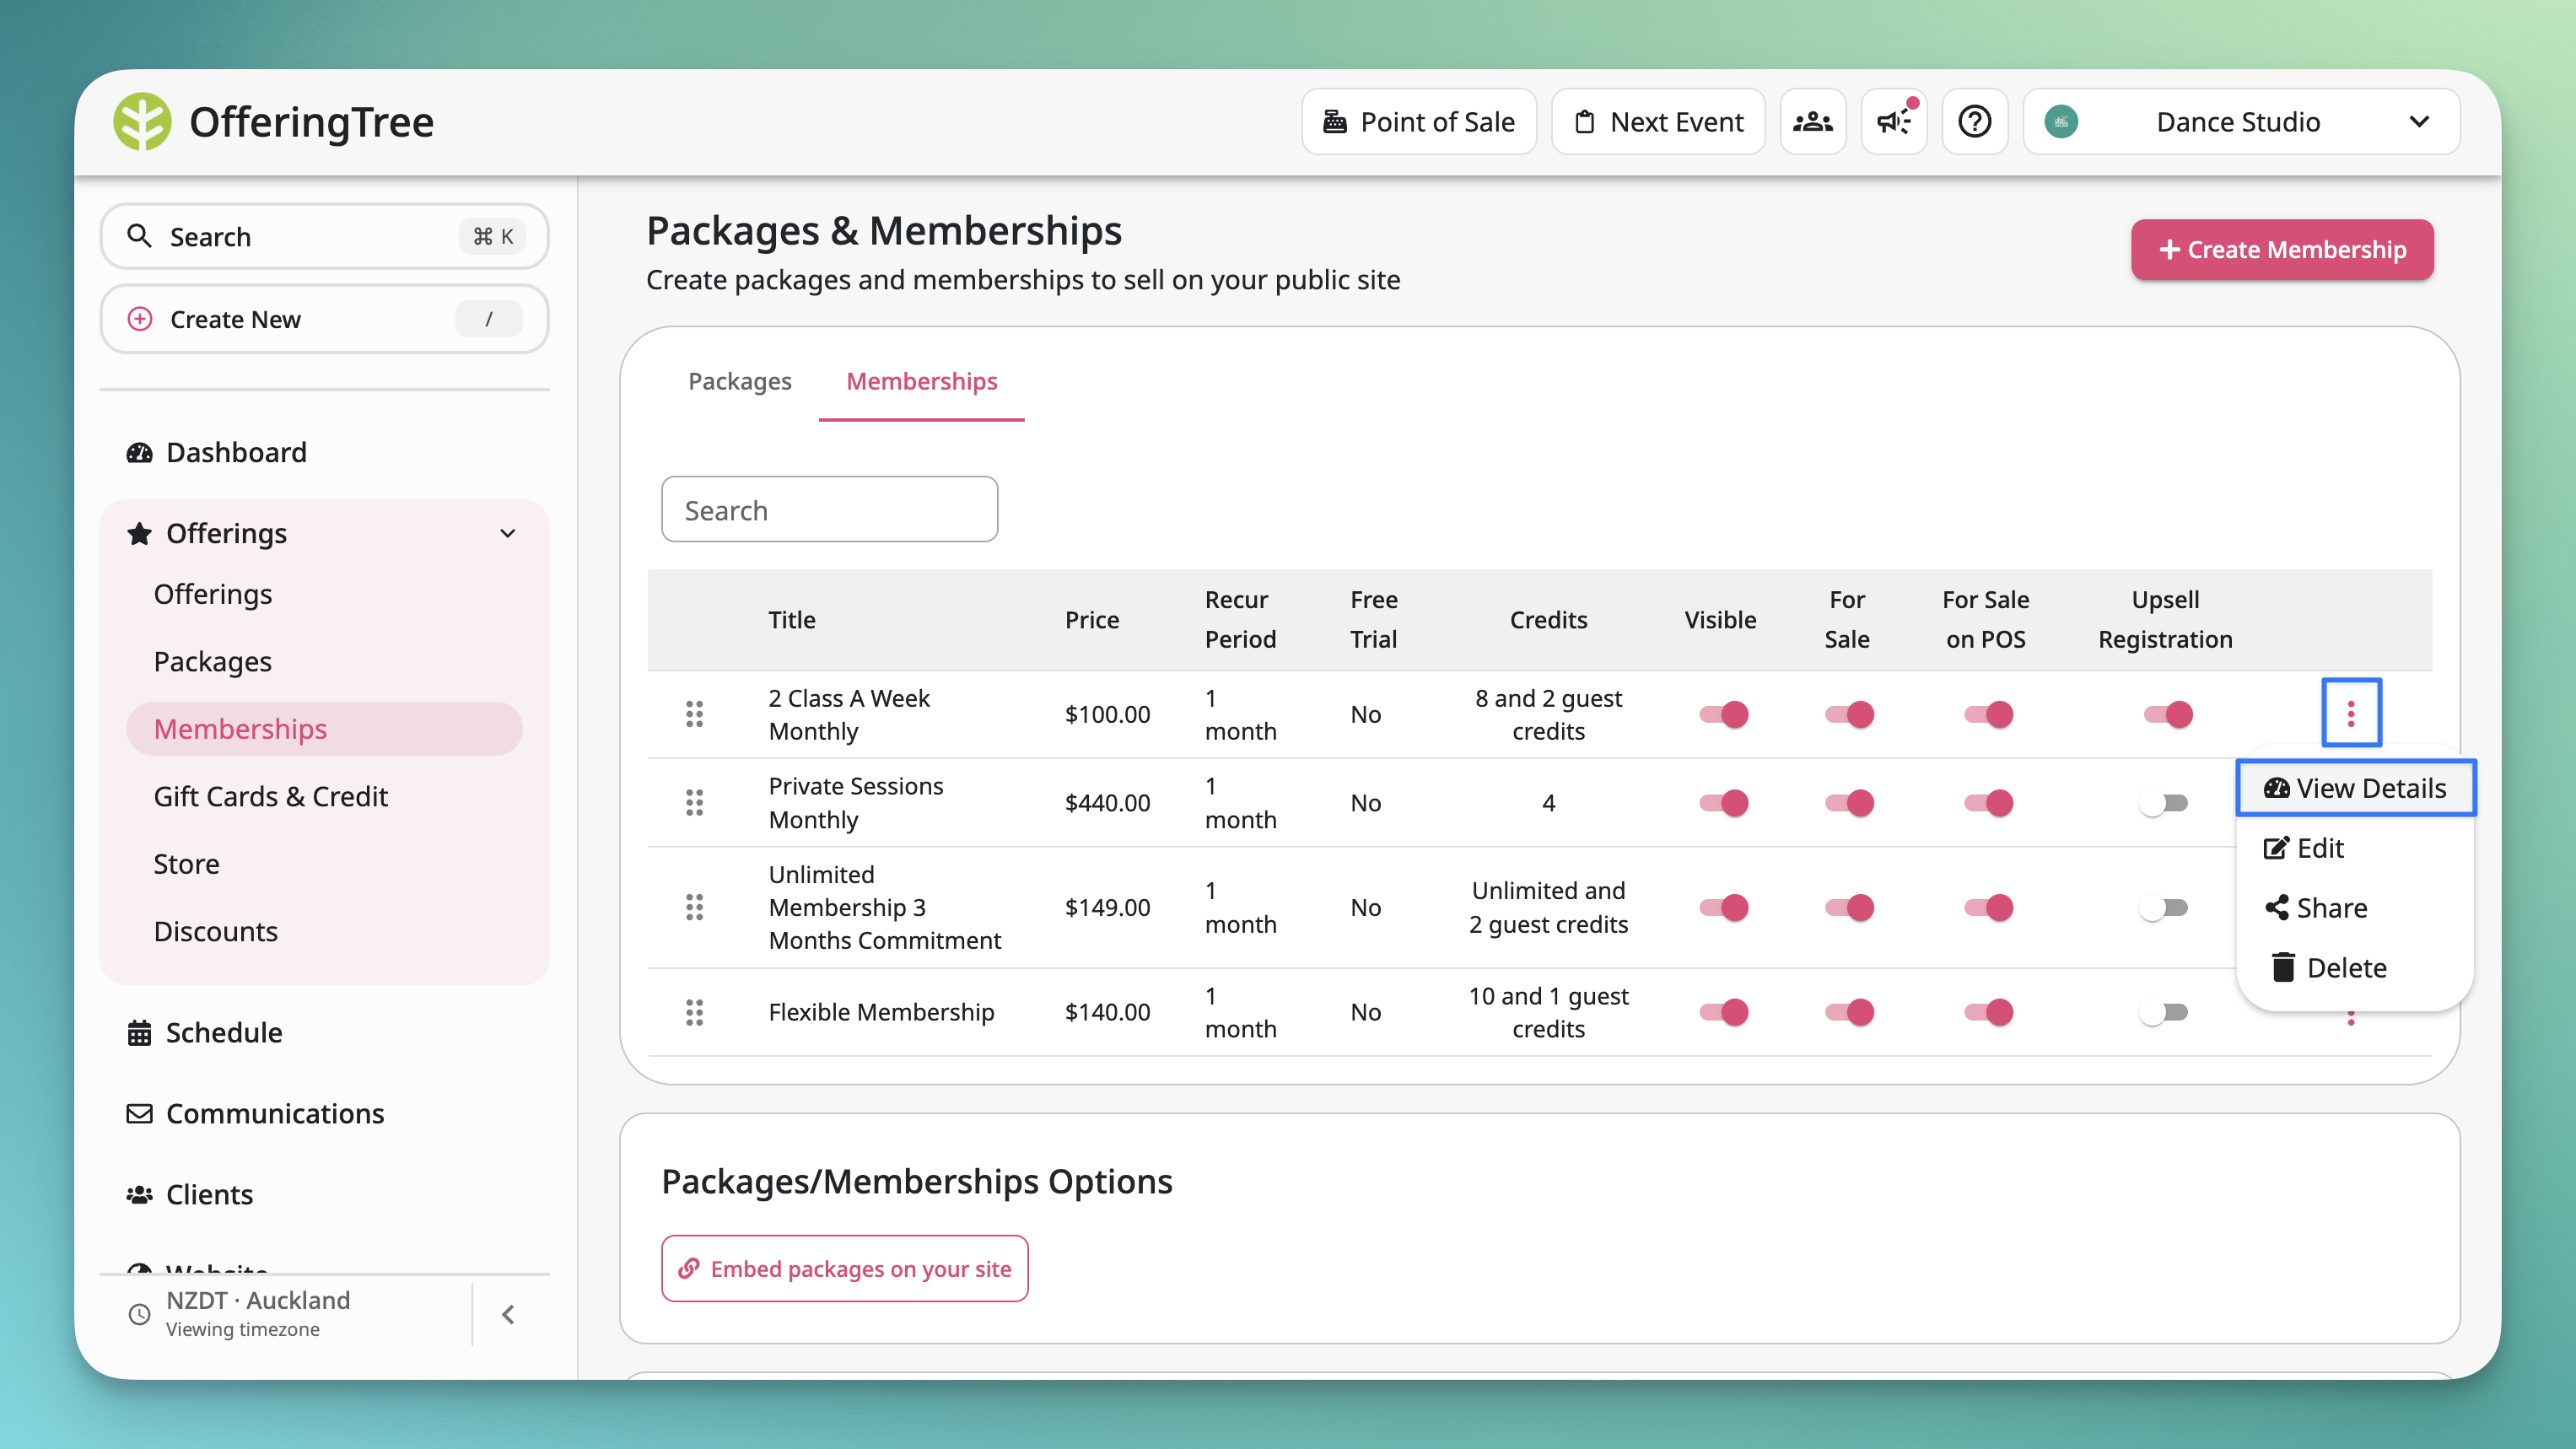This screenshot has width=2576, height=1449.
Task: Enable Upsell Registration for Flexible Membership
Action: click(2164, 1012)
